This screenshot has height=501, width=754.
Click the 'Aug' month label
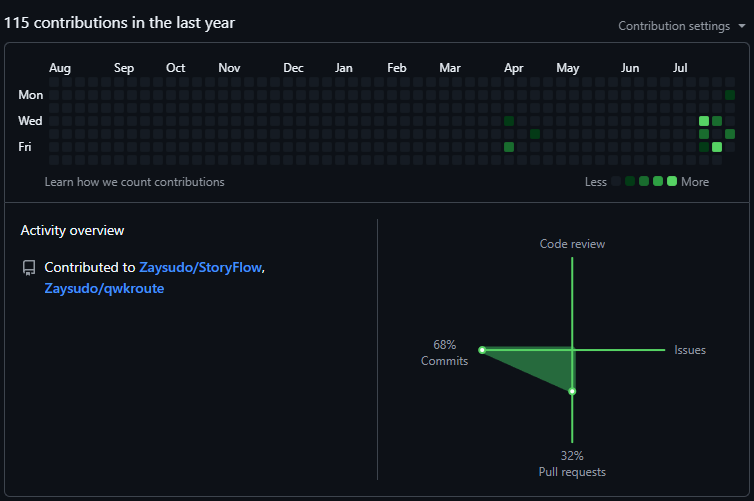60,68
